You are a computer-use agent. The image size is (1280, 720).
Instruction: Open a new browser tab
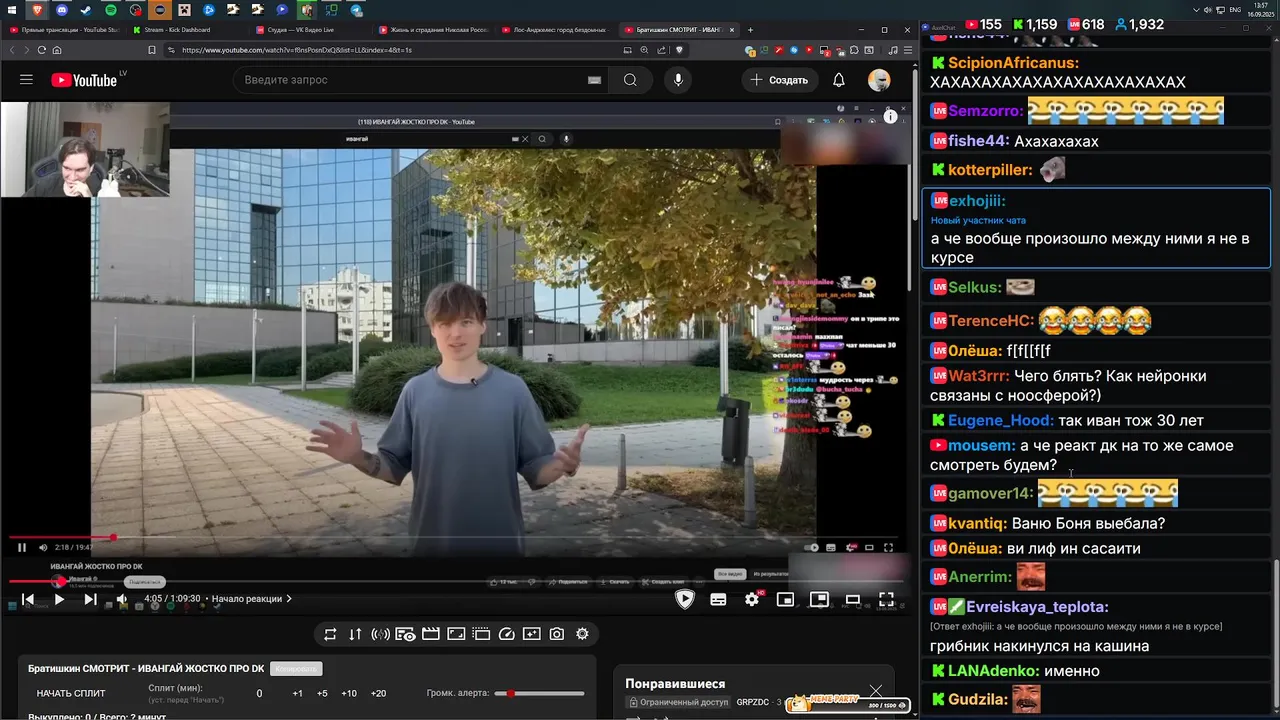click(751, 30)
